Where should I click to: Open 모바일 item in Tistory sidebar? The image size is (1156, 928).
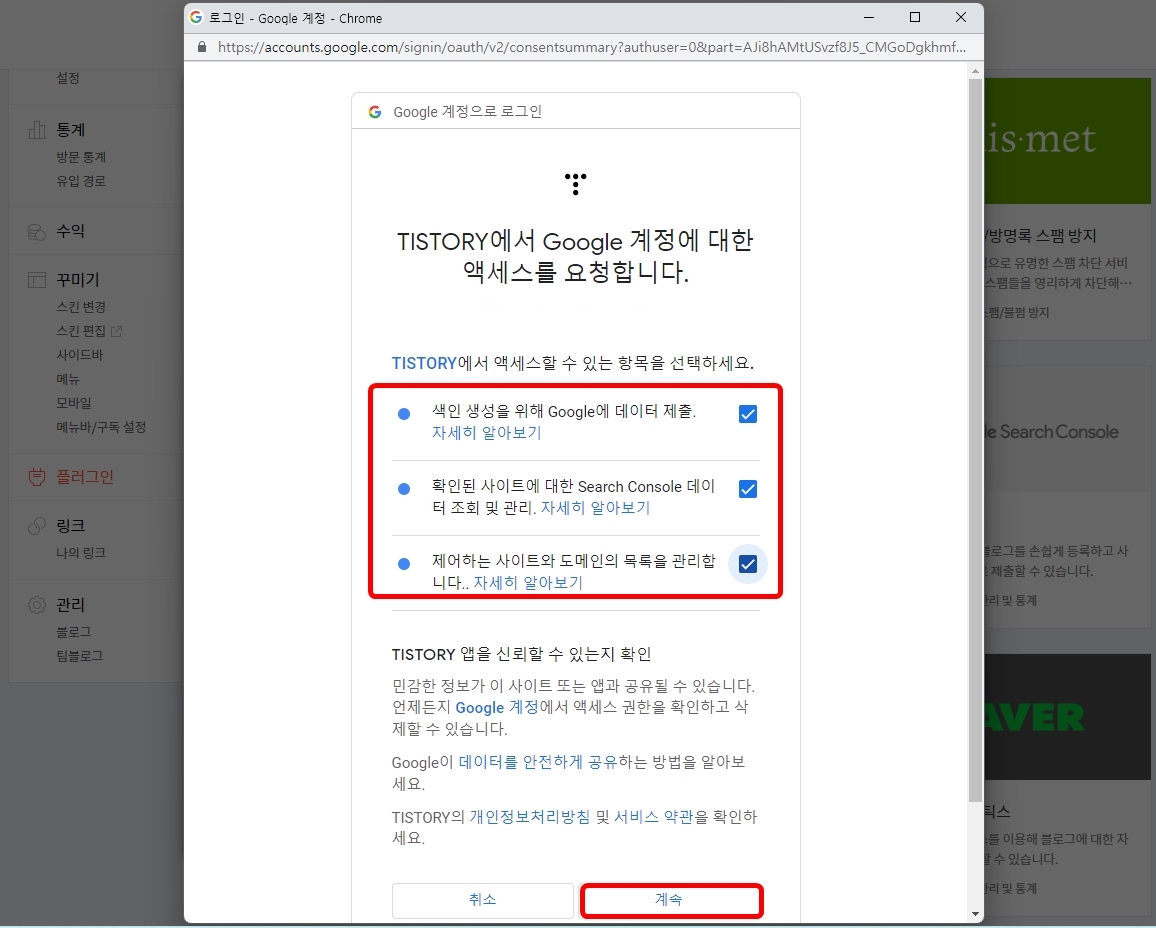click(74, 403)
